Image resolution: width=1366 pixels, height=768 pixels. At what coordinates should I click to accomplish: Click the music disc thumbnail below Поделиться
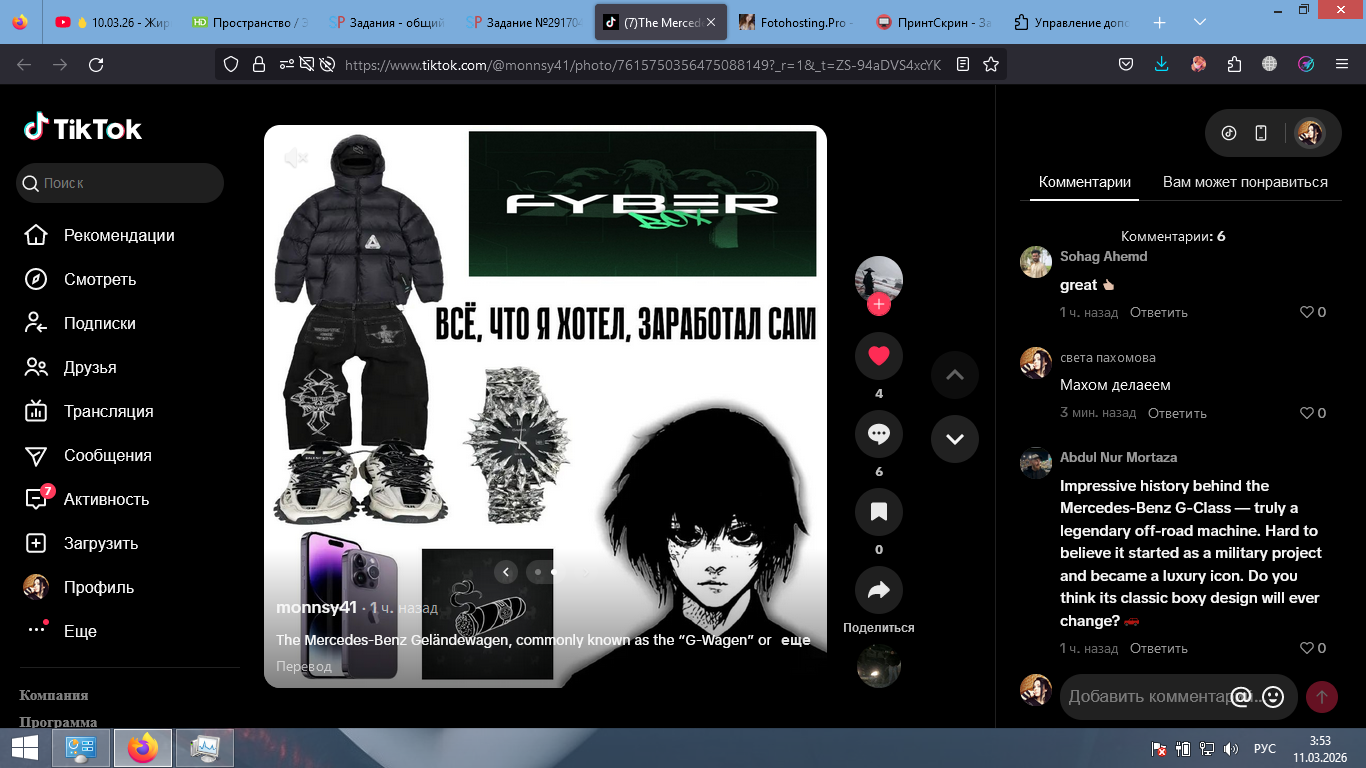(x=879, y=666)
